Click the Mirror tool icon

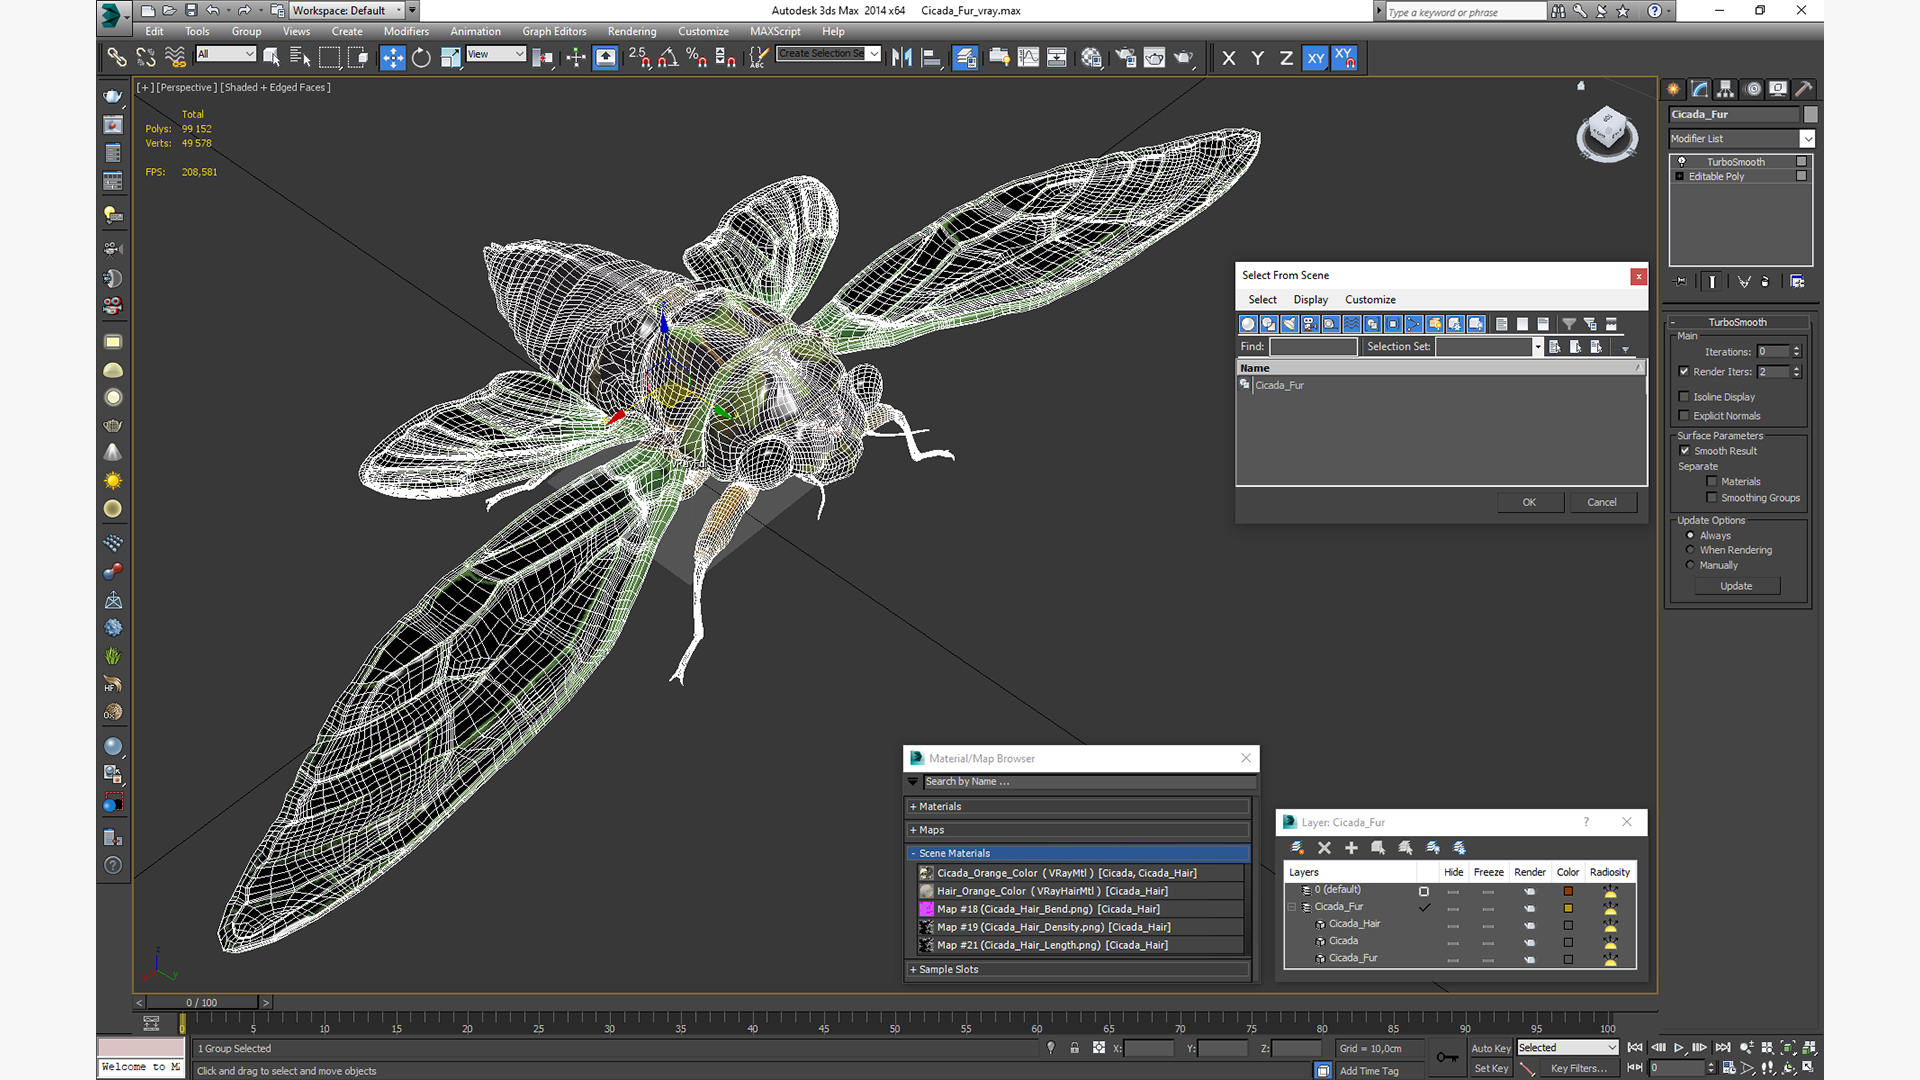(901, 58)
